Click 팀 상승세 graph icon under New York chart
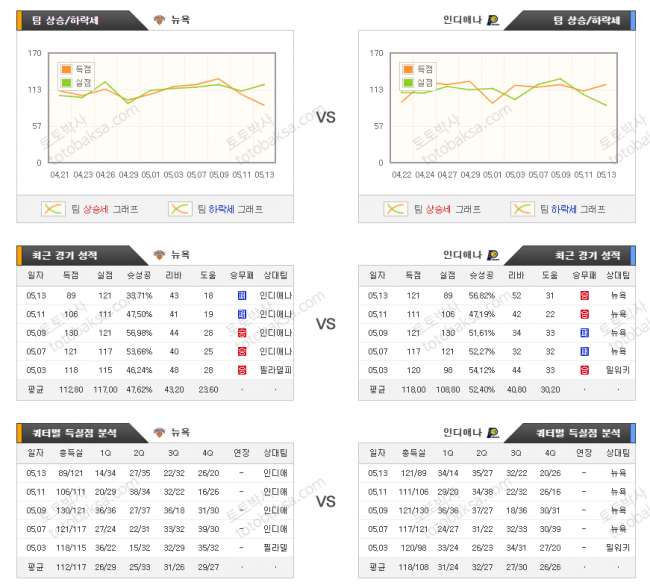650x588 pixels. point(54,209)
